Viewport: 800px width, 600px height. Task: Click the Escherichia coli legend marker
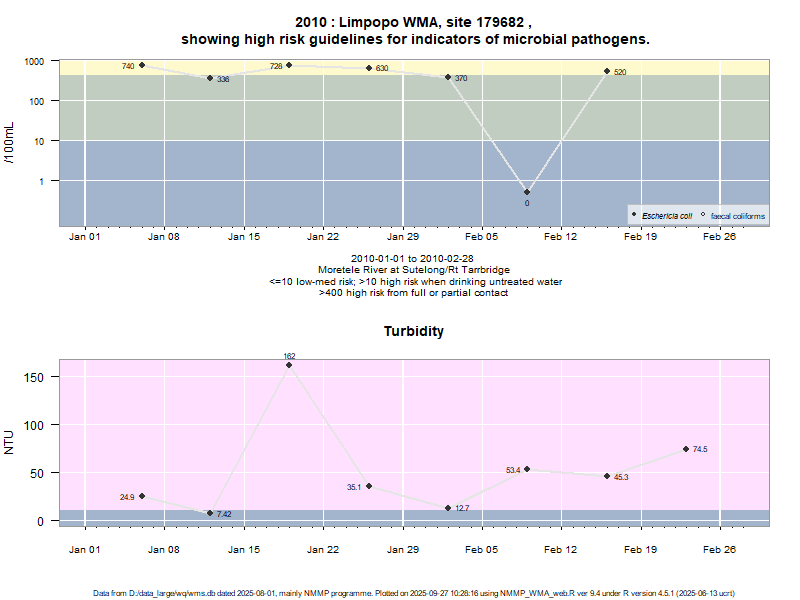pos(634,215)
